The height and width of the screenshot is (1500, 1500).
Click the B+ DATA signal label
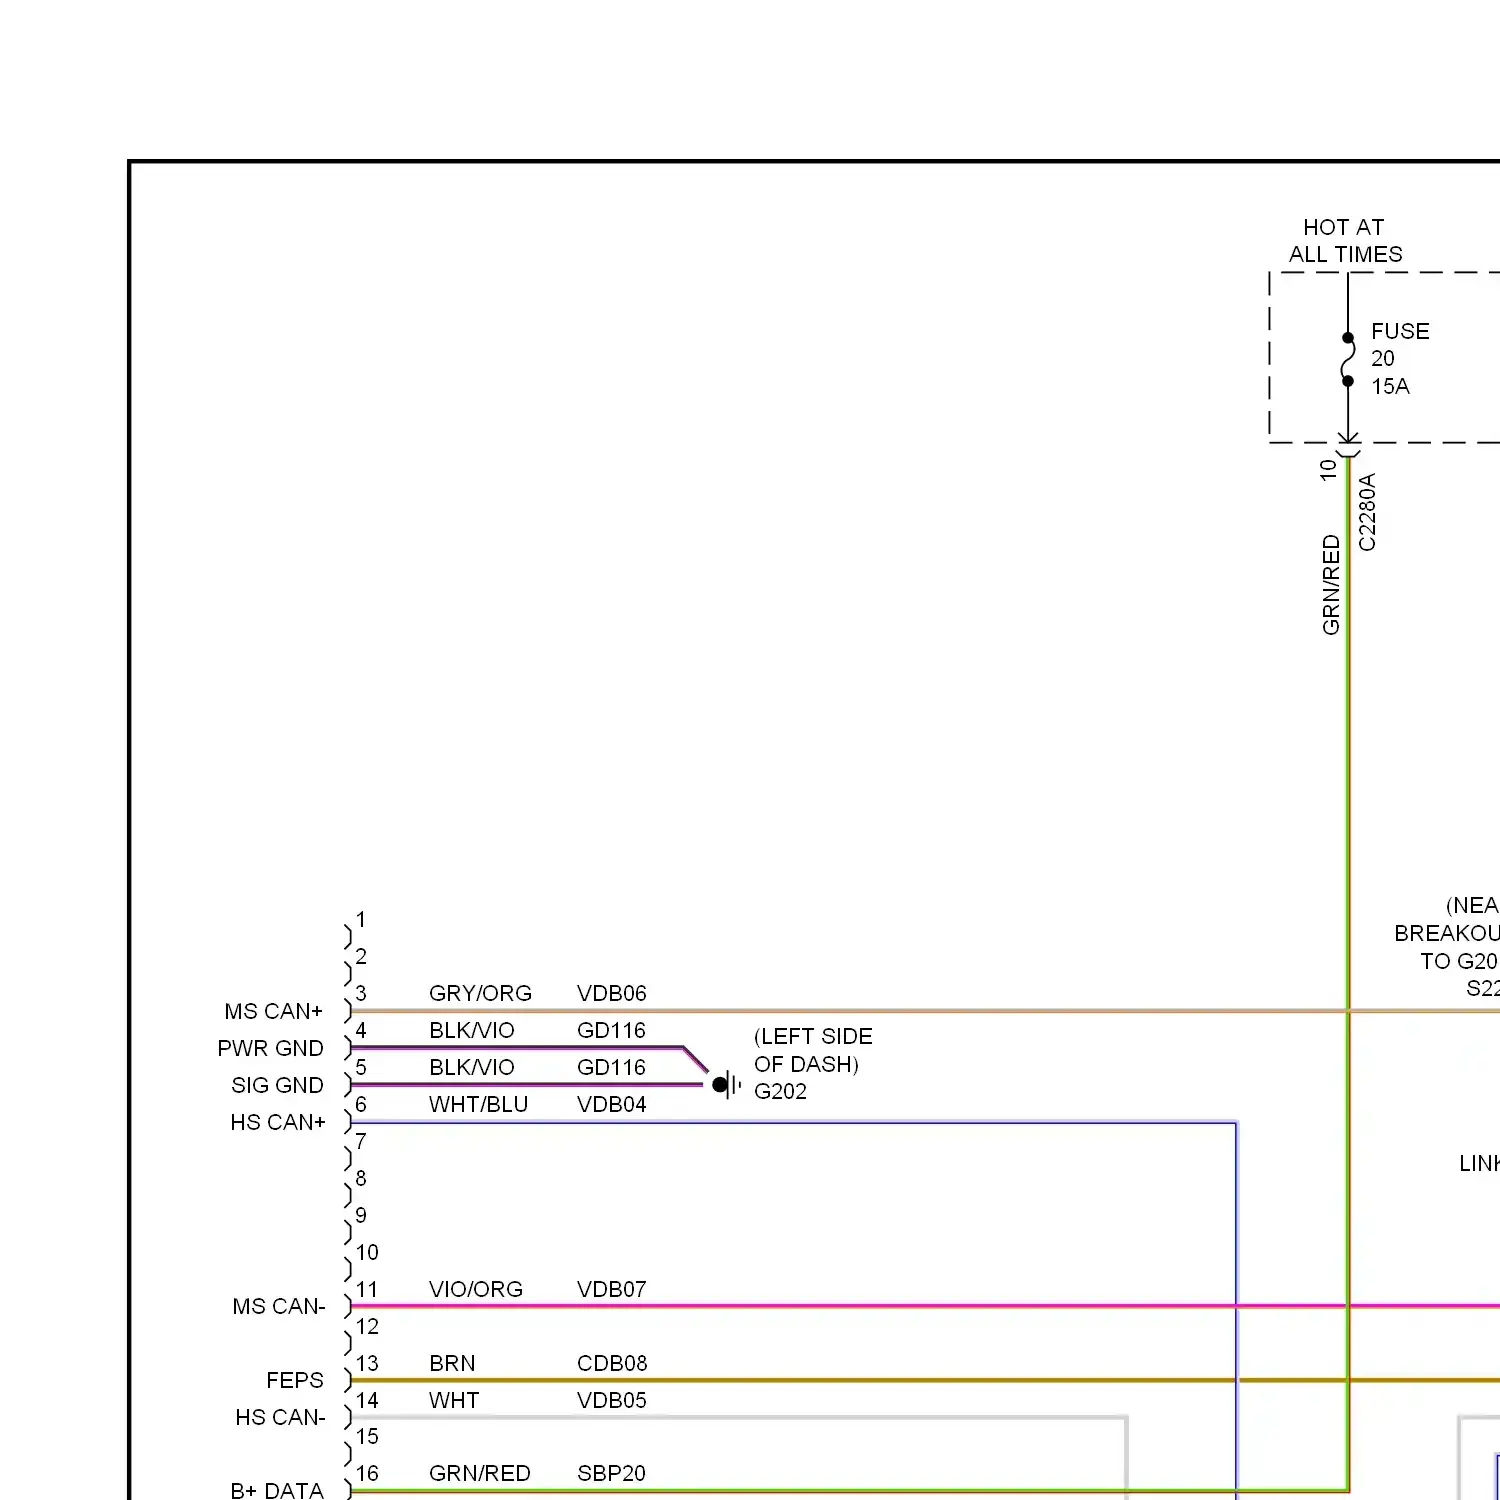(277, 1490)
